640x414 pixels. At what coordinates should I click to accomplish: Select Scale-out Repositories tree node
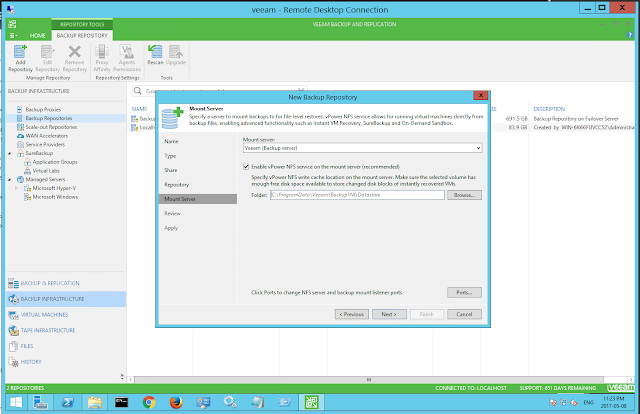[x=51, y=127]
